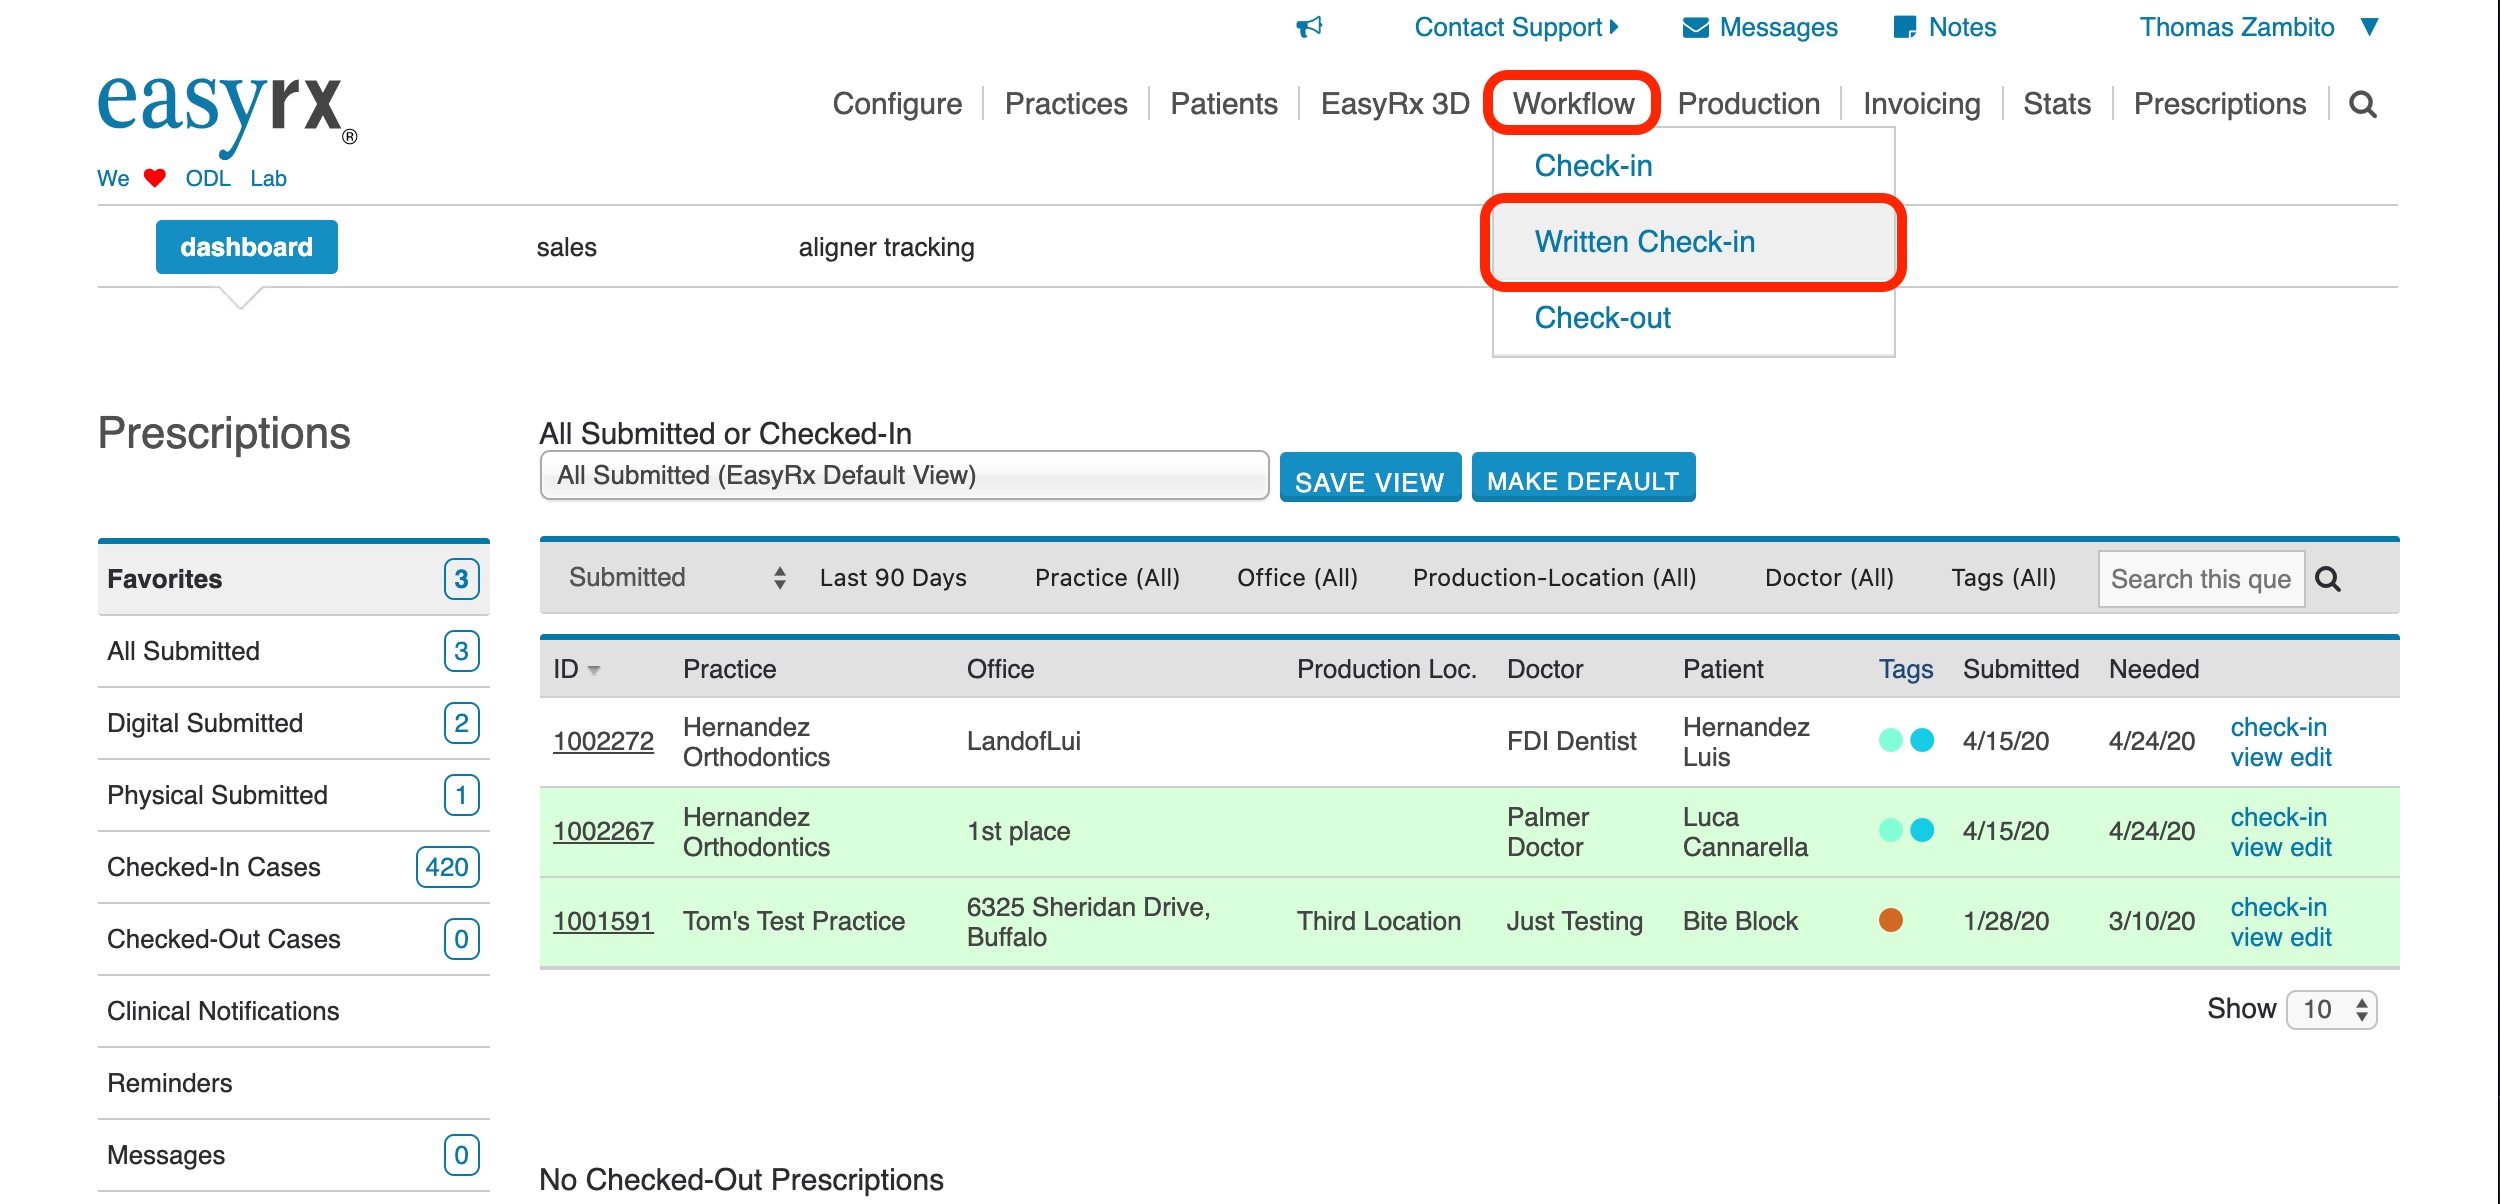Click the queue search magnifier icon
Image resolution: width=2500 pixels, height=1204 pixels.
[x=2328, y=579]
